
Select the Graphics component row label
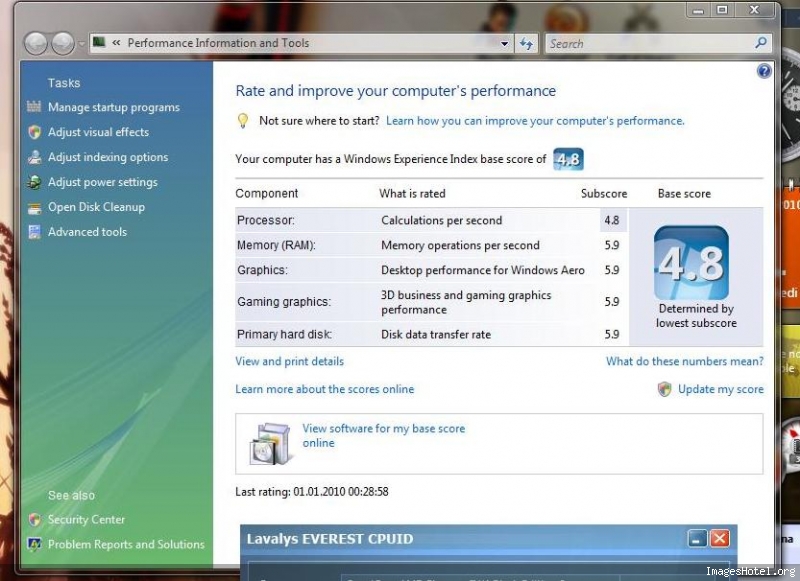[262, 270]
